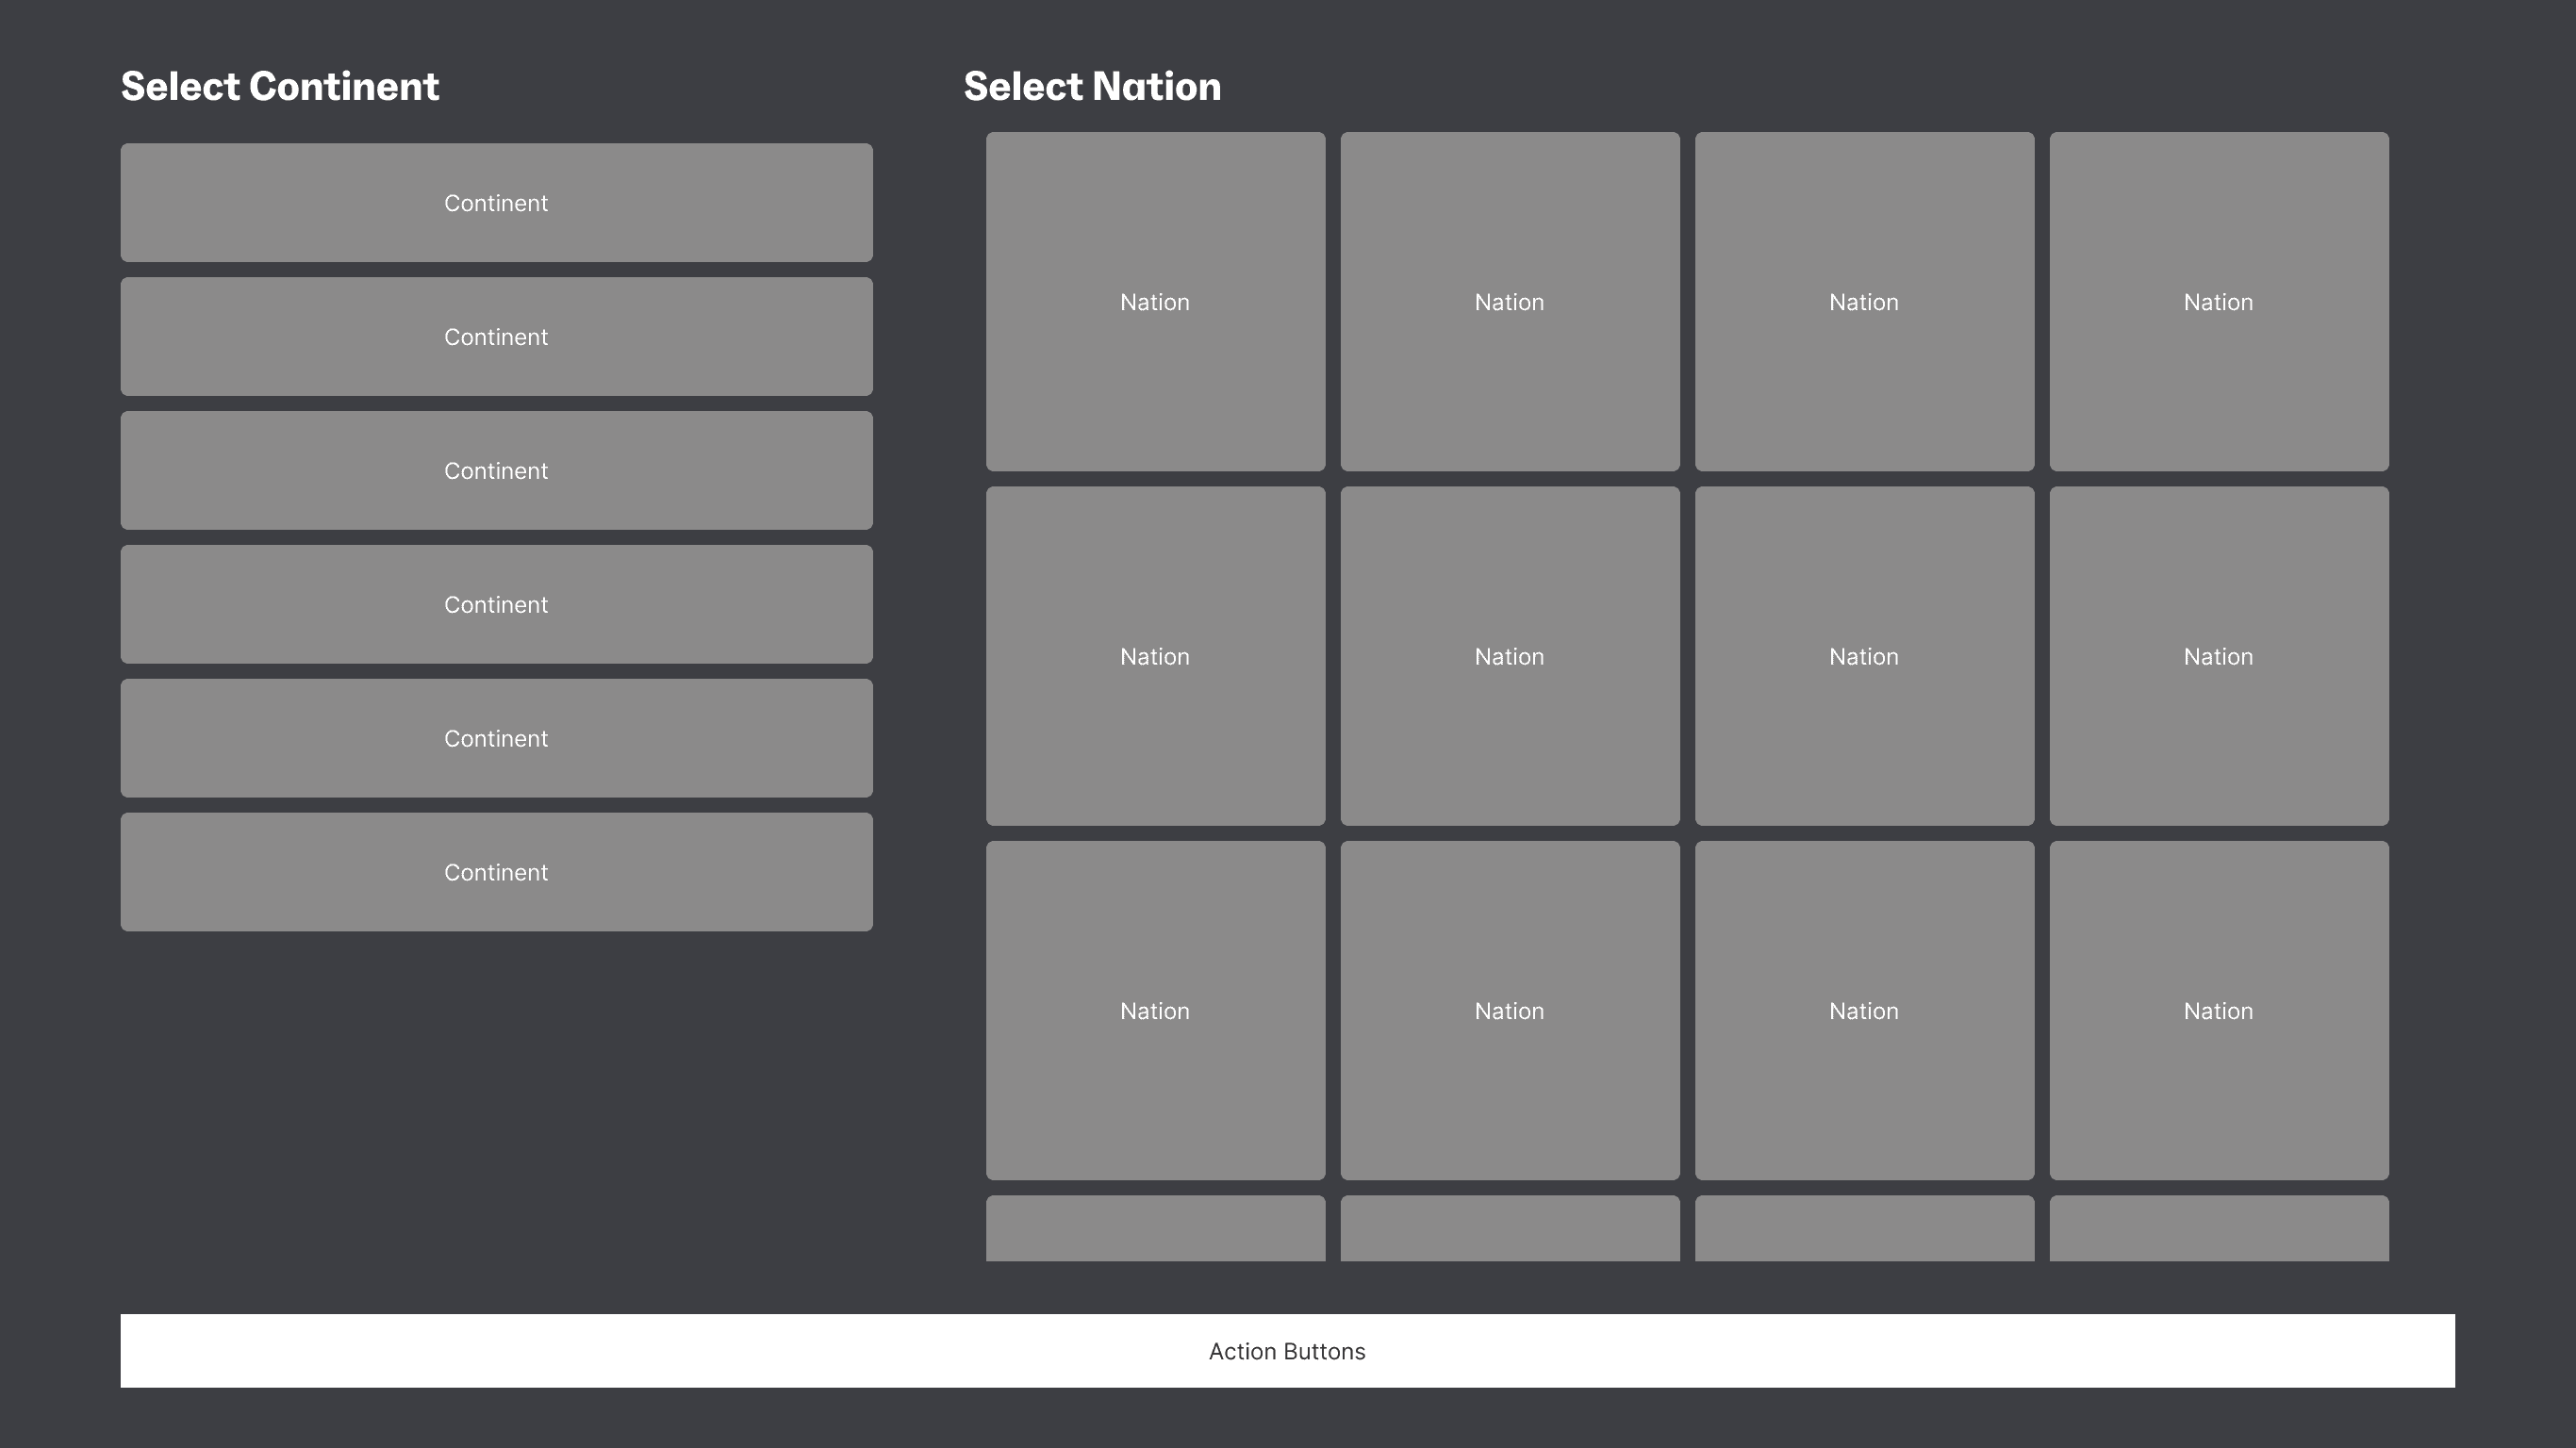Click second Nation tile in third row
2576x1448 pixels.
click(x=1510, y=1011)
